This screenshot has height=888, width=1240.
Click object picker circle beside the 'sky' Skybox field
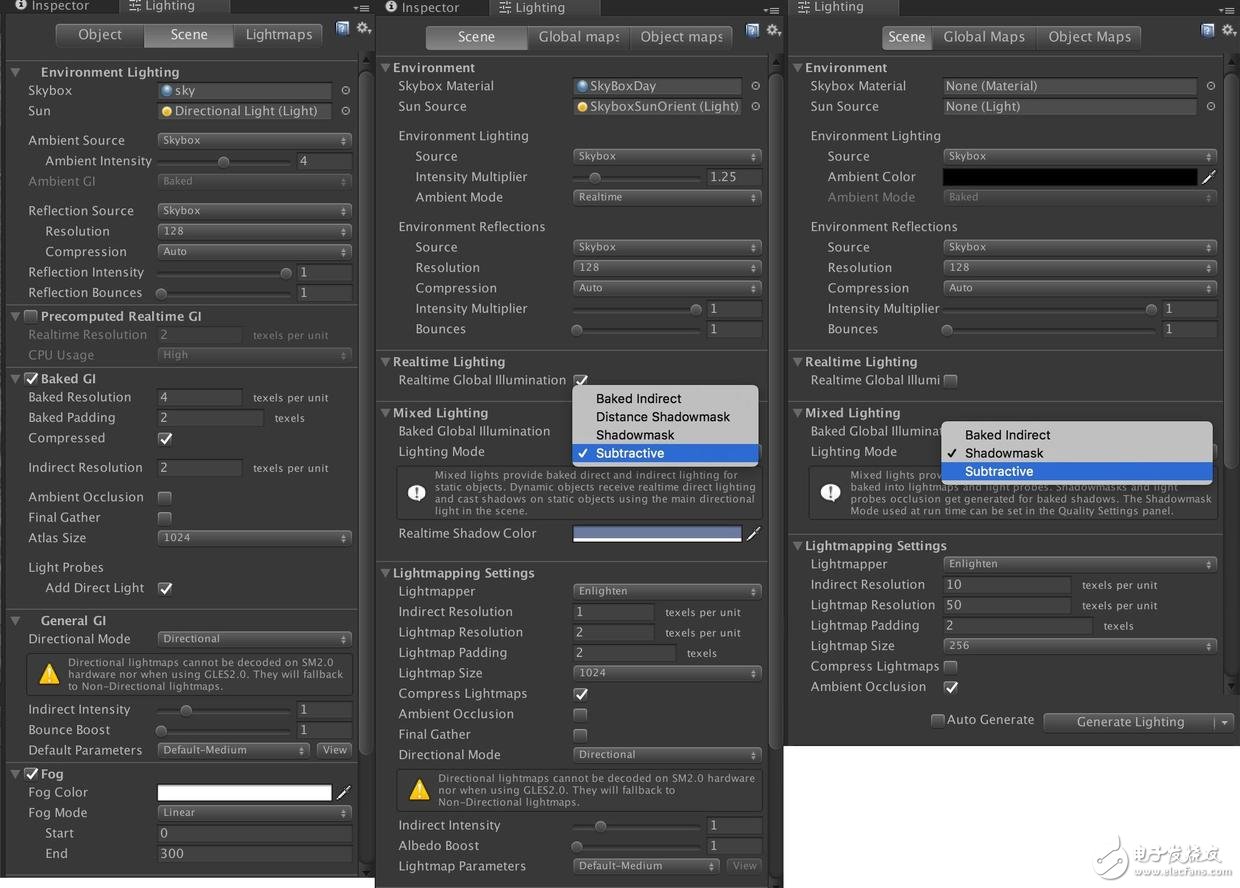click(x=346, y=90)
